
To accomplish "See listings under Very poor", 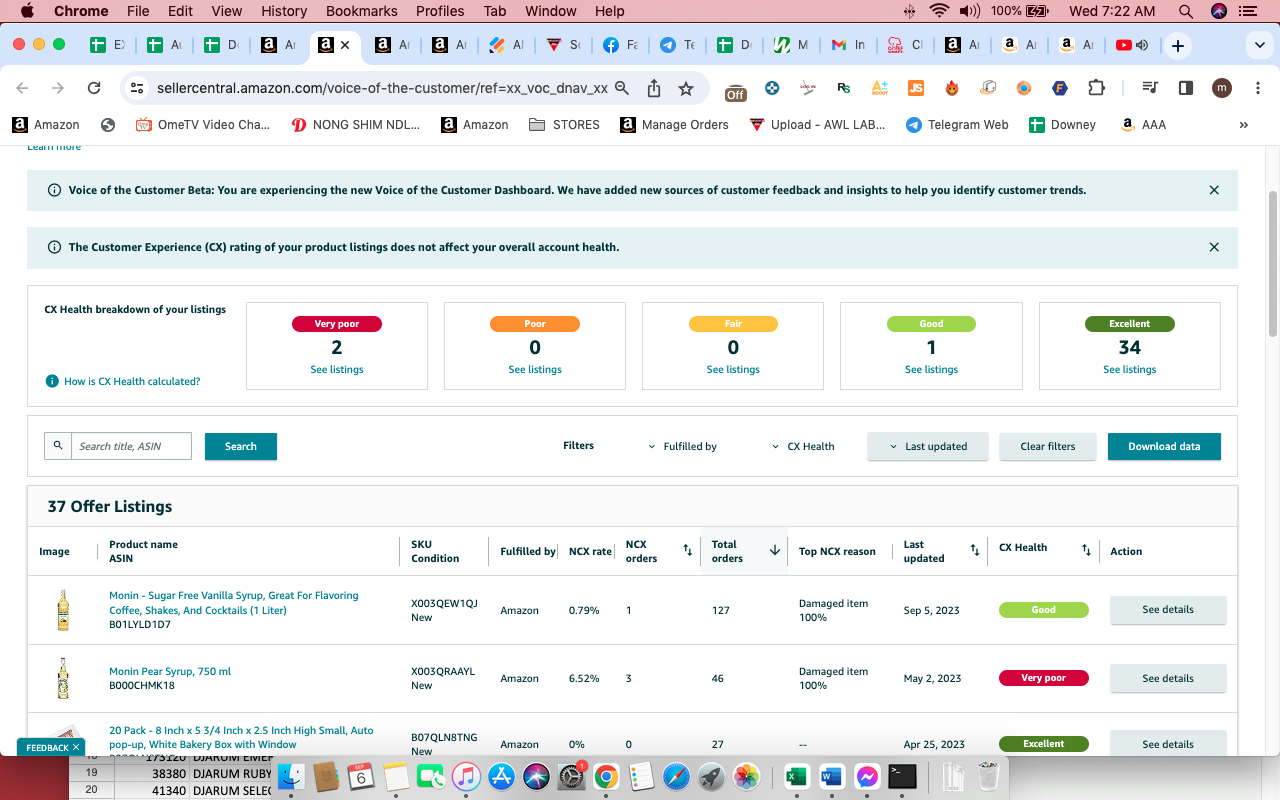I will pos(337,370).
